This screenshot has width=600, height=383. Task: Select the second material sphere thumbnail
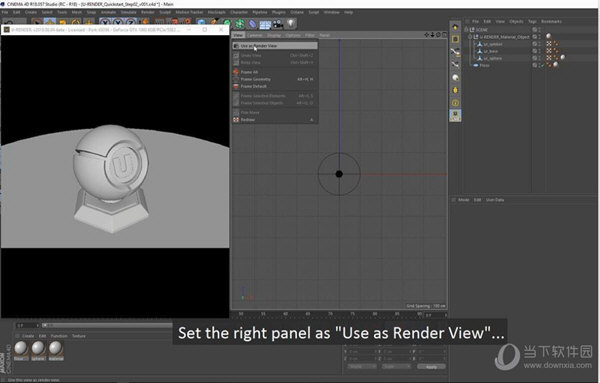coord(38,350)
